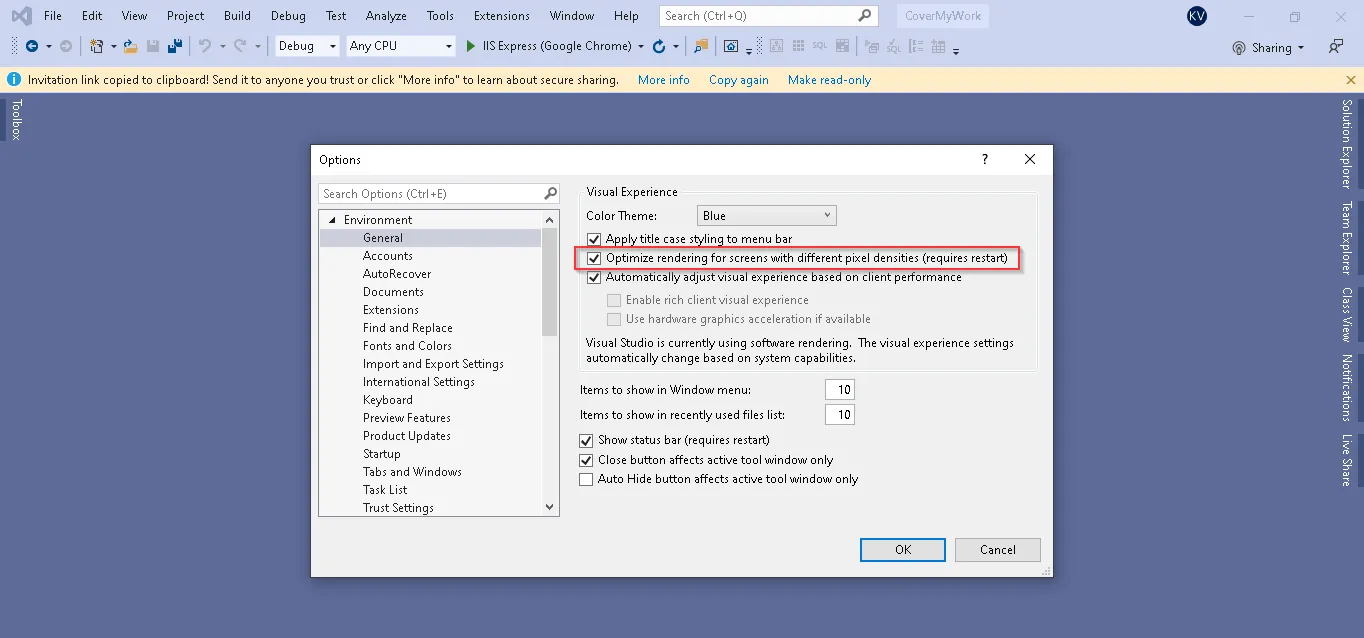
Task: Open the Build menu
Action: 238,16
